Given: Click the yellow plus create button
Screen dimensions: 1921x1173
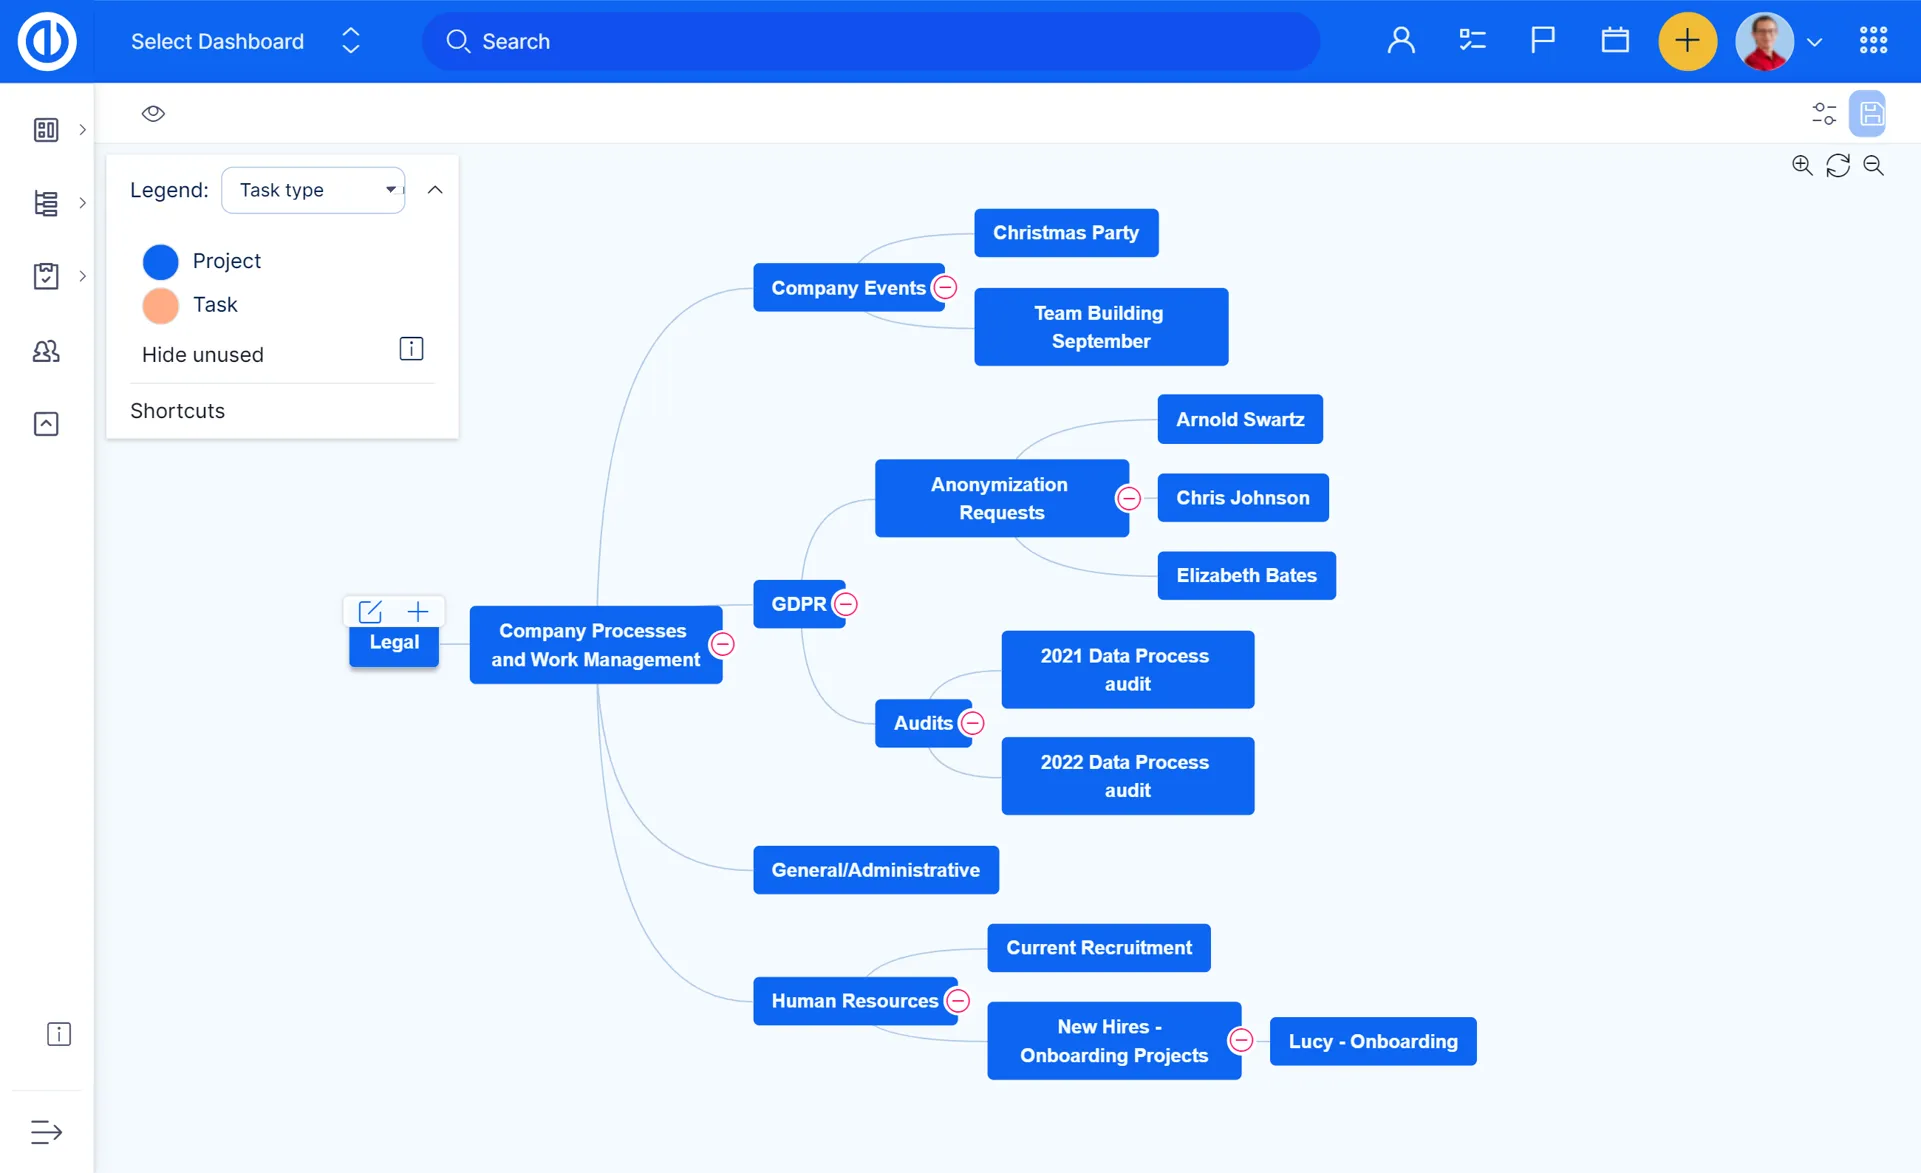Looking at the screenshot, I should pyautogui.click(x=1687, y=41).
